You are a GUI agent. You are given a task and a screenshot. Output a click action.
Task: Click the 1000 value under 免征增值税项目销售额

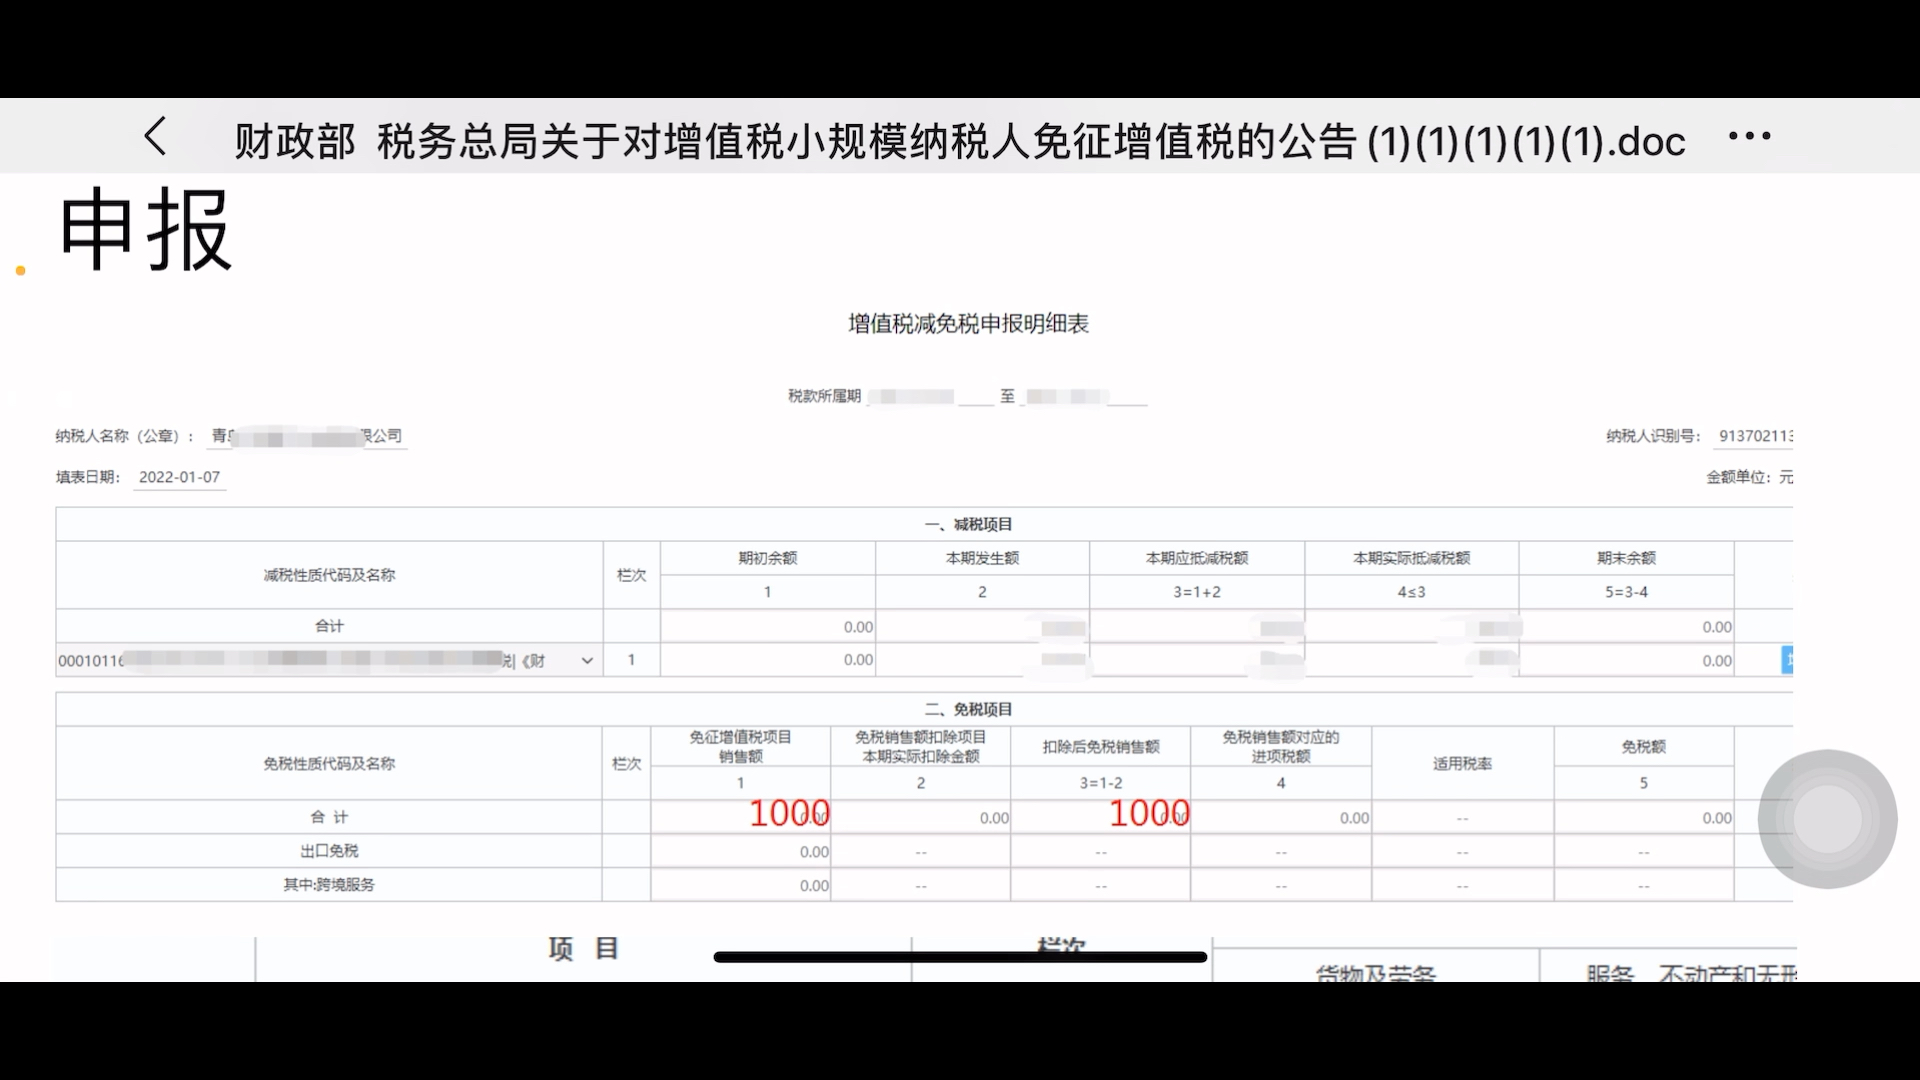789,814
